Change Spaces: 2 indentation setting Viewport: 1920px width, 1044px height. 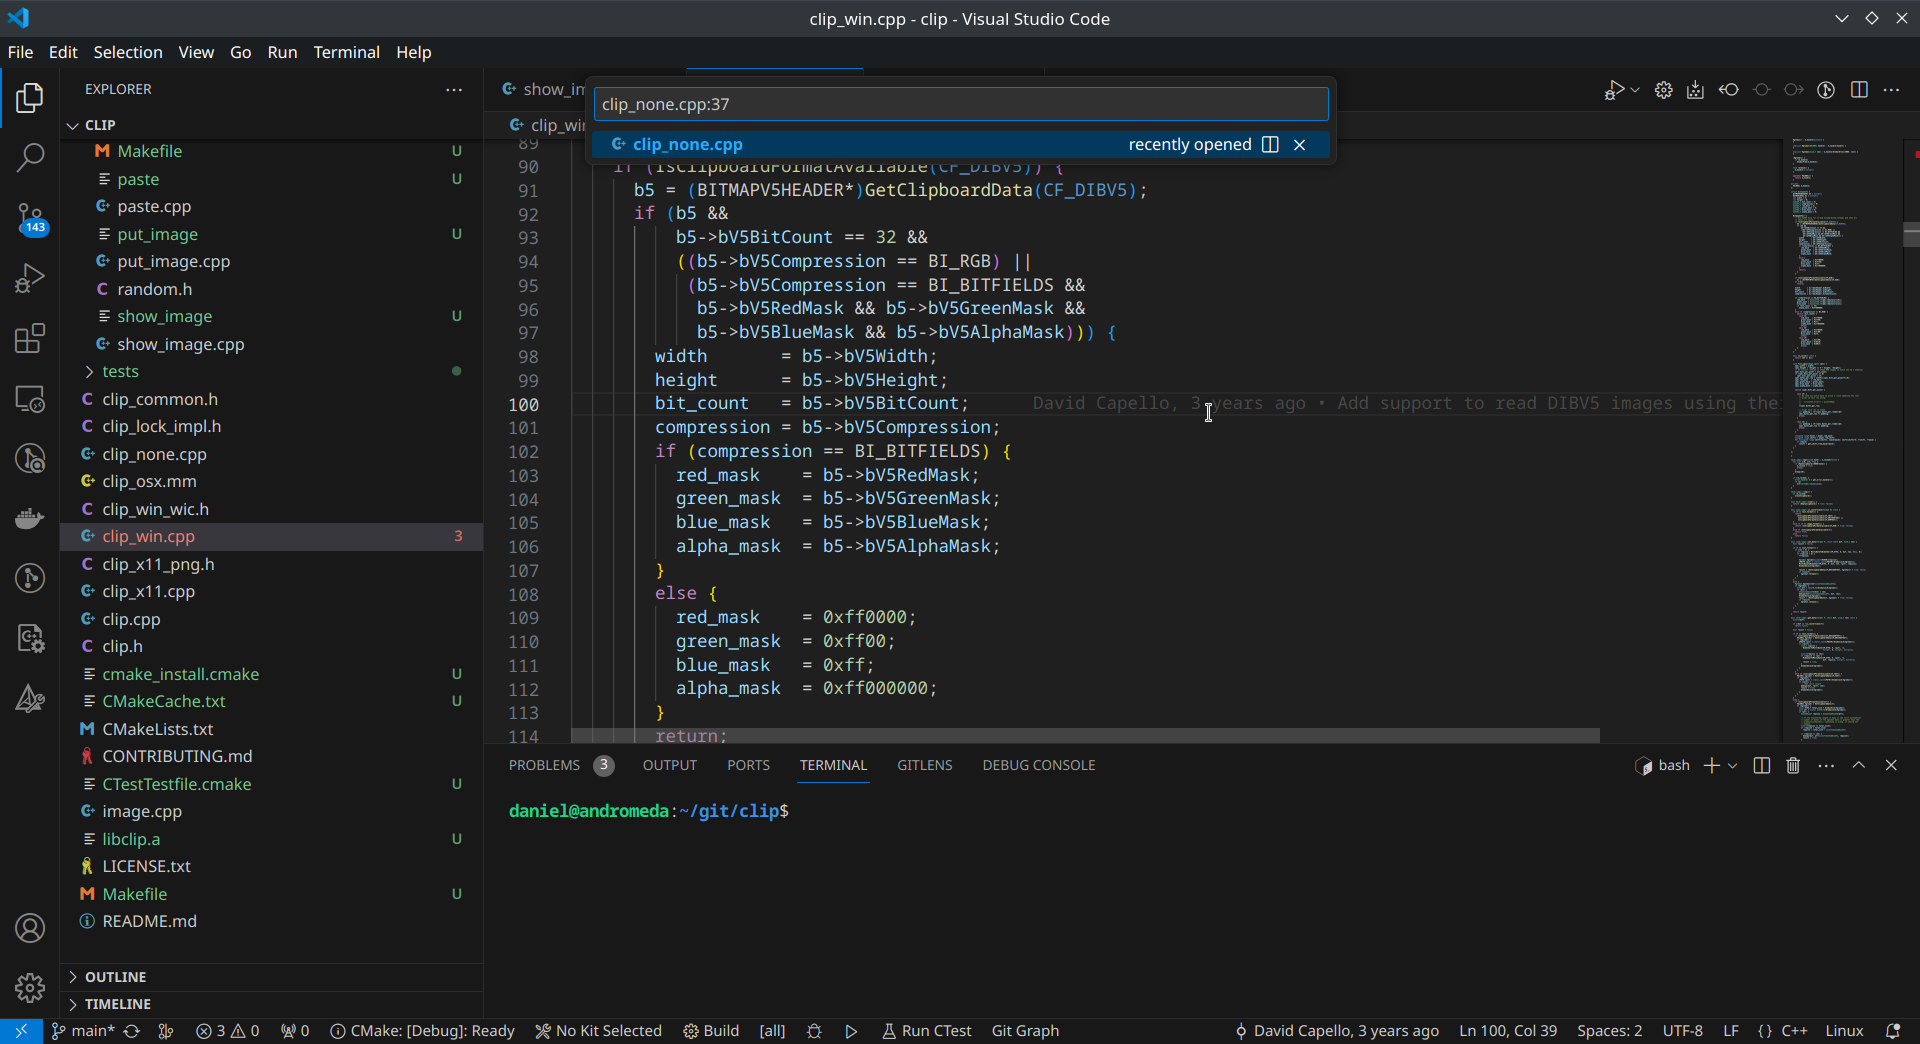pos(1609,1031)
